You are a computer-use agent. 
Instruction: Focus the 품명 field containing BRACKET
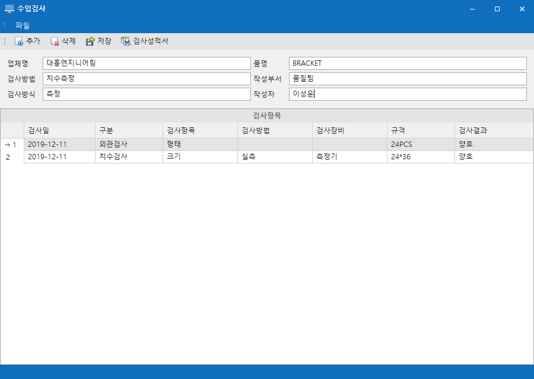pos(408,63)
